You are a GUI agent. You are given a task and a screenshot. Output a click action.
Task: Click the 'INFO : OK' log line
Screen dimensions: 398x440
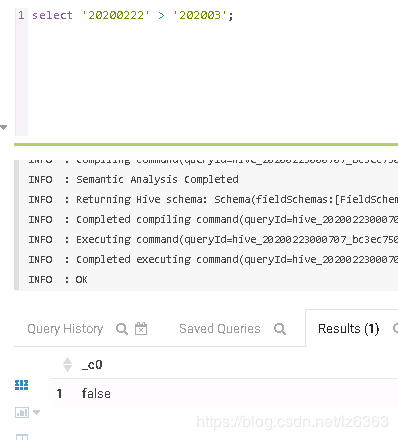pyautogui.click(x=58, y=279)
